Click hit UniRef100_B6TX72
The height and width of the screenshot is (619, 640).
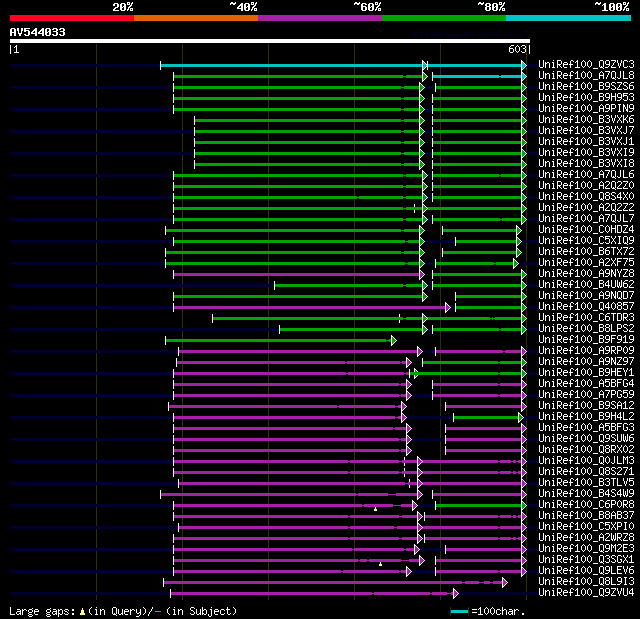point(586,252)
